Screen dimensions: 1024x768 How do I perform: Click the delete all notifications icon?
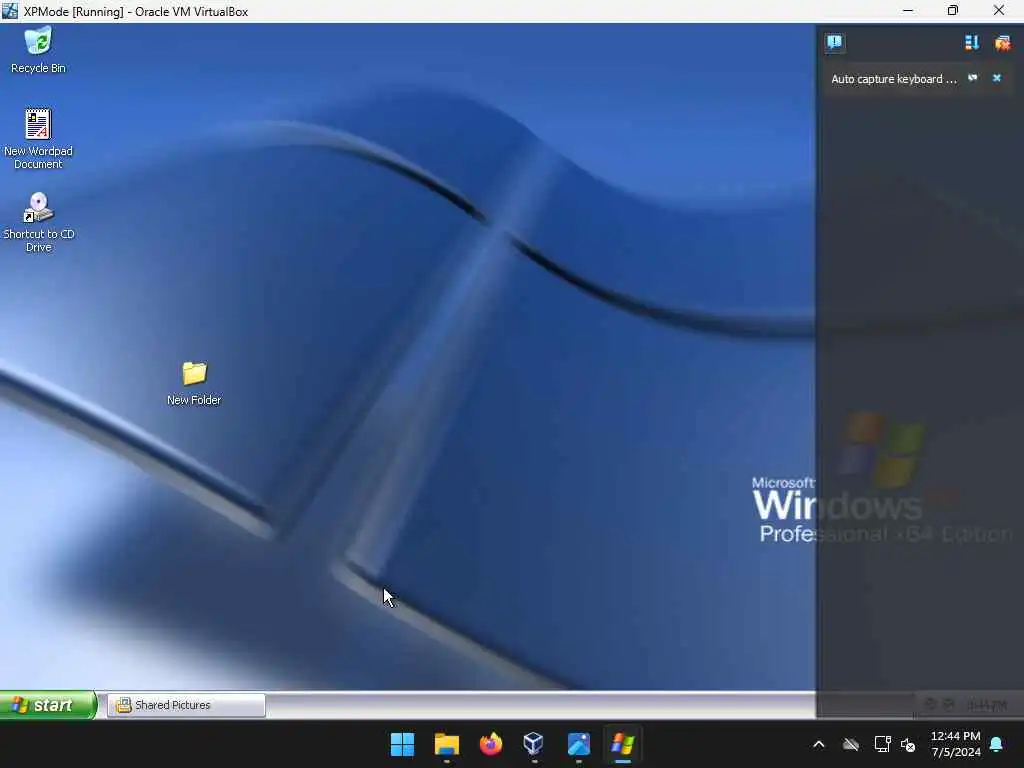tap(1002, 43)
